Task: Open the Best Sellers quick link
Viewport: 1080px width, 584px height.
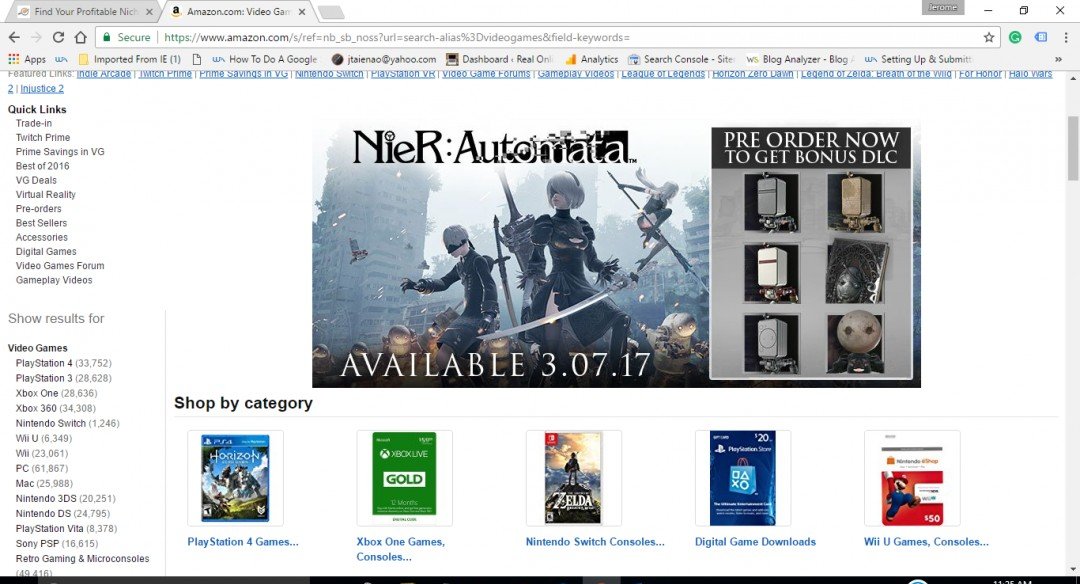Action: coord(41,223)
